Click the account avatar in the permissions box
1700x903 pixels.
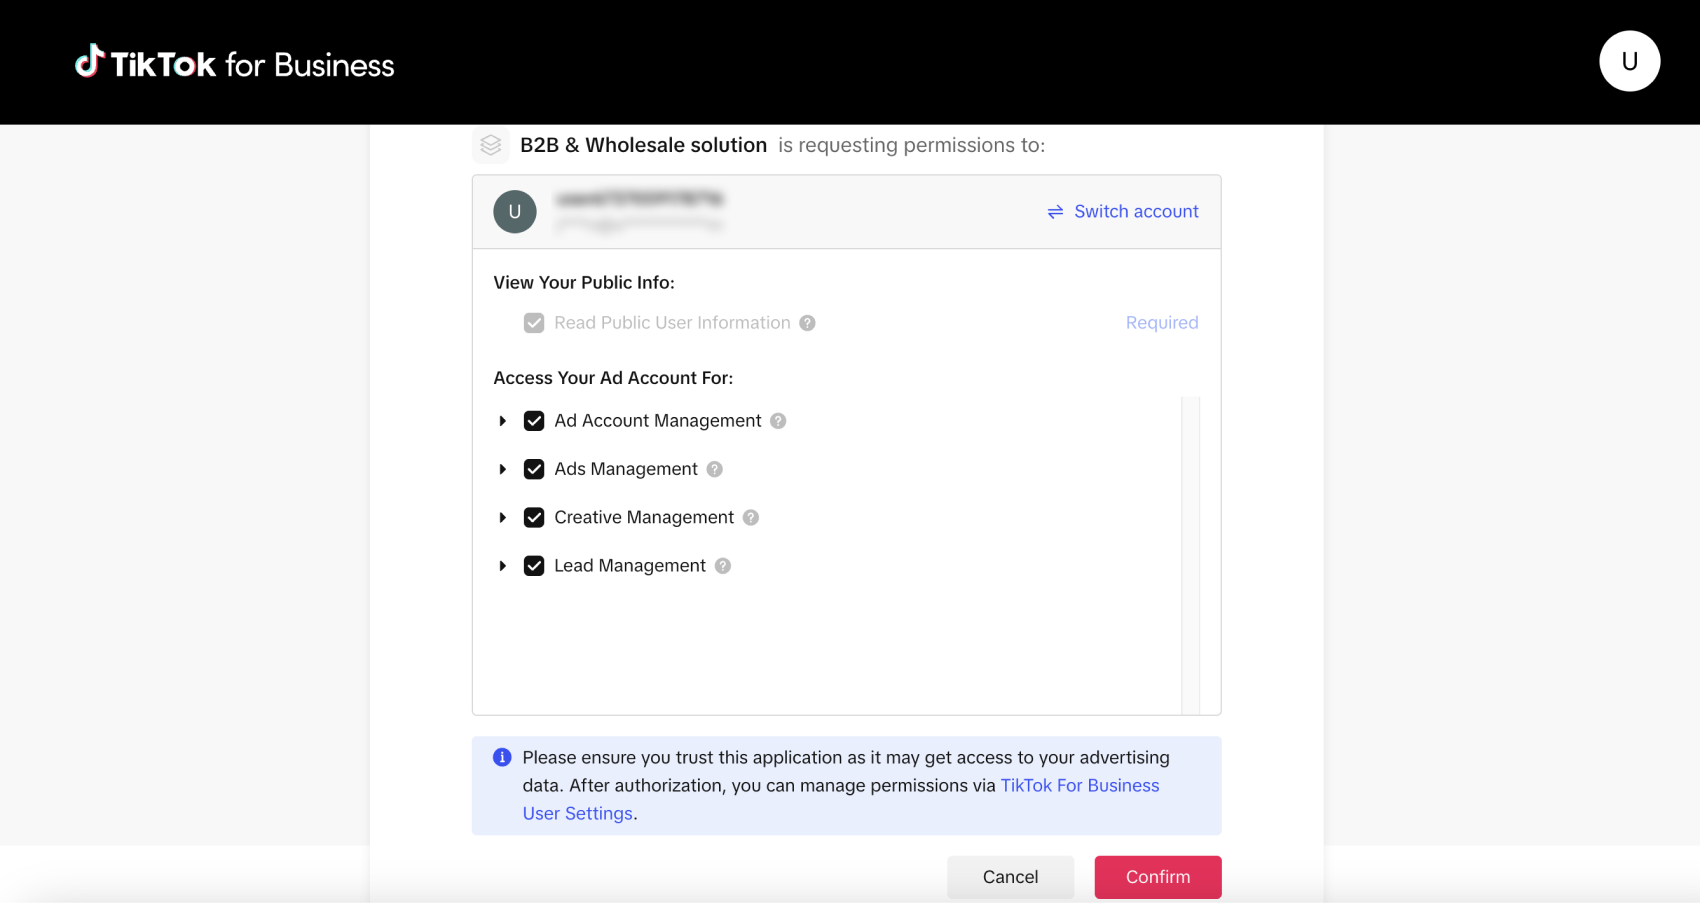515,212
